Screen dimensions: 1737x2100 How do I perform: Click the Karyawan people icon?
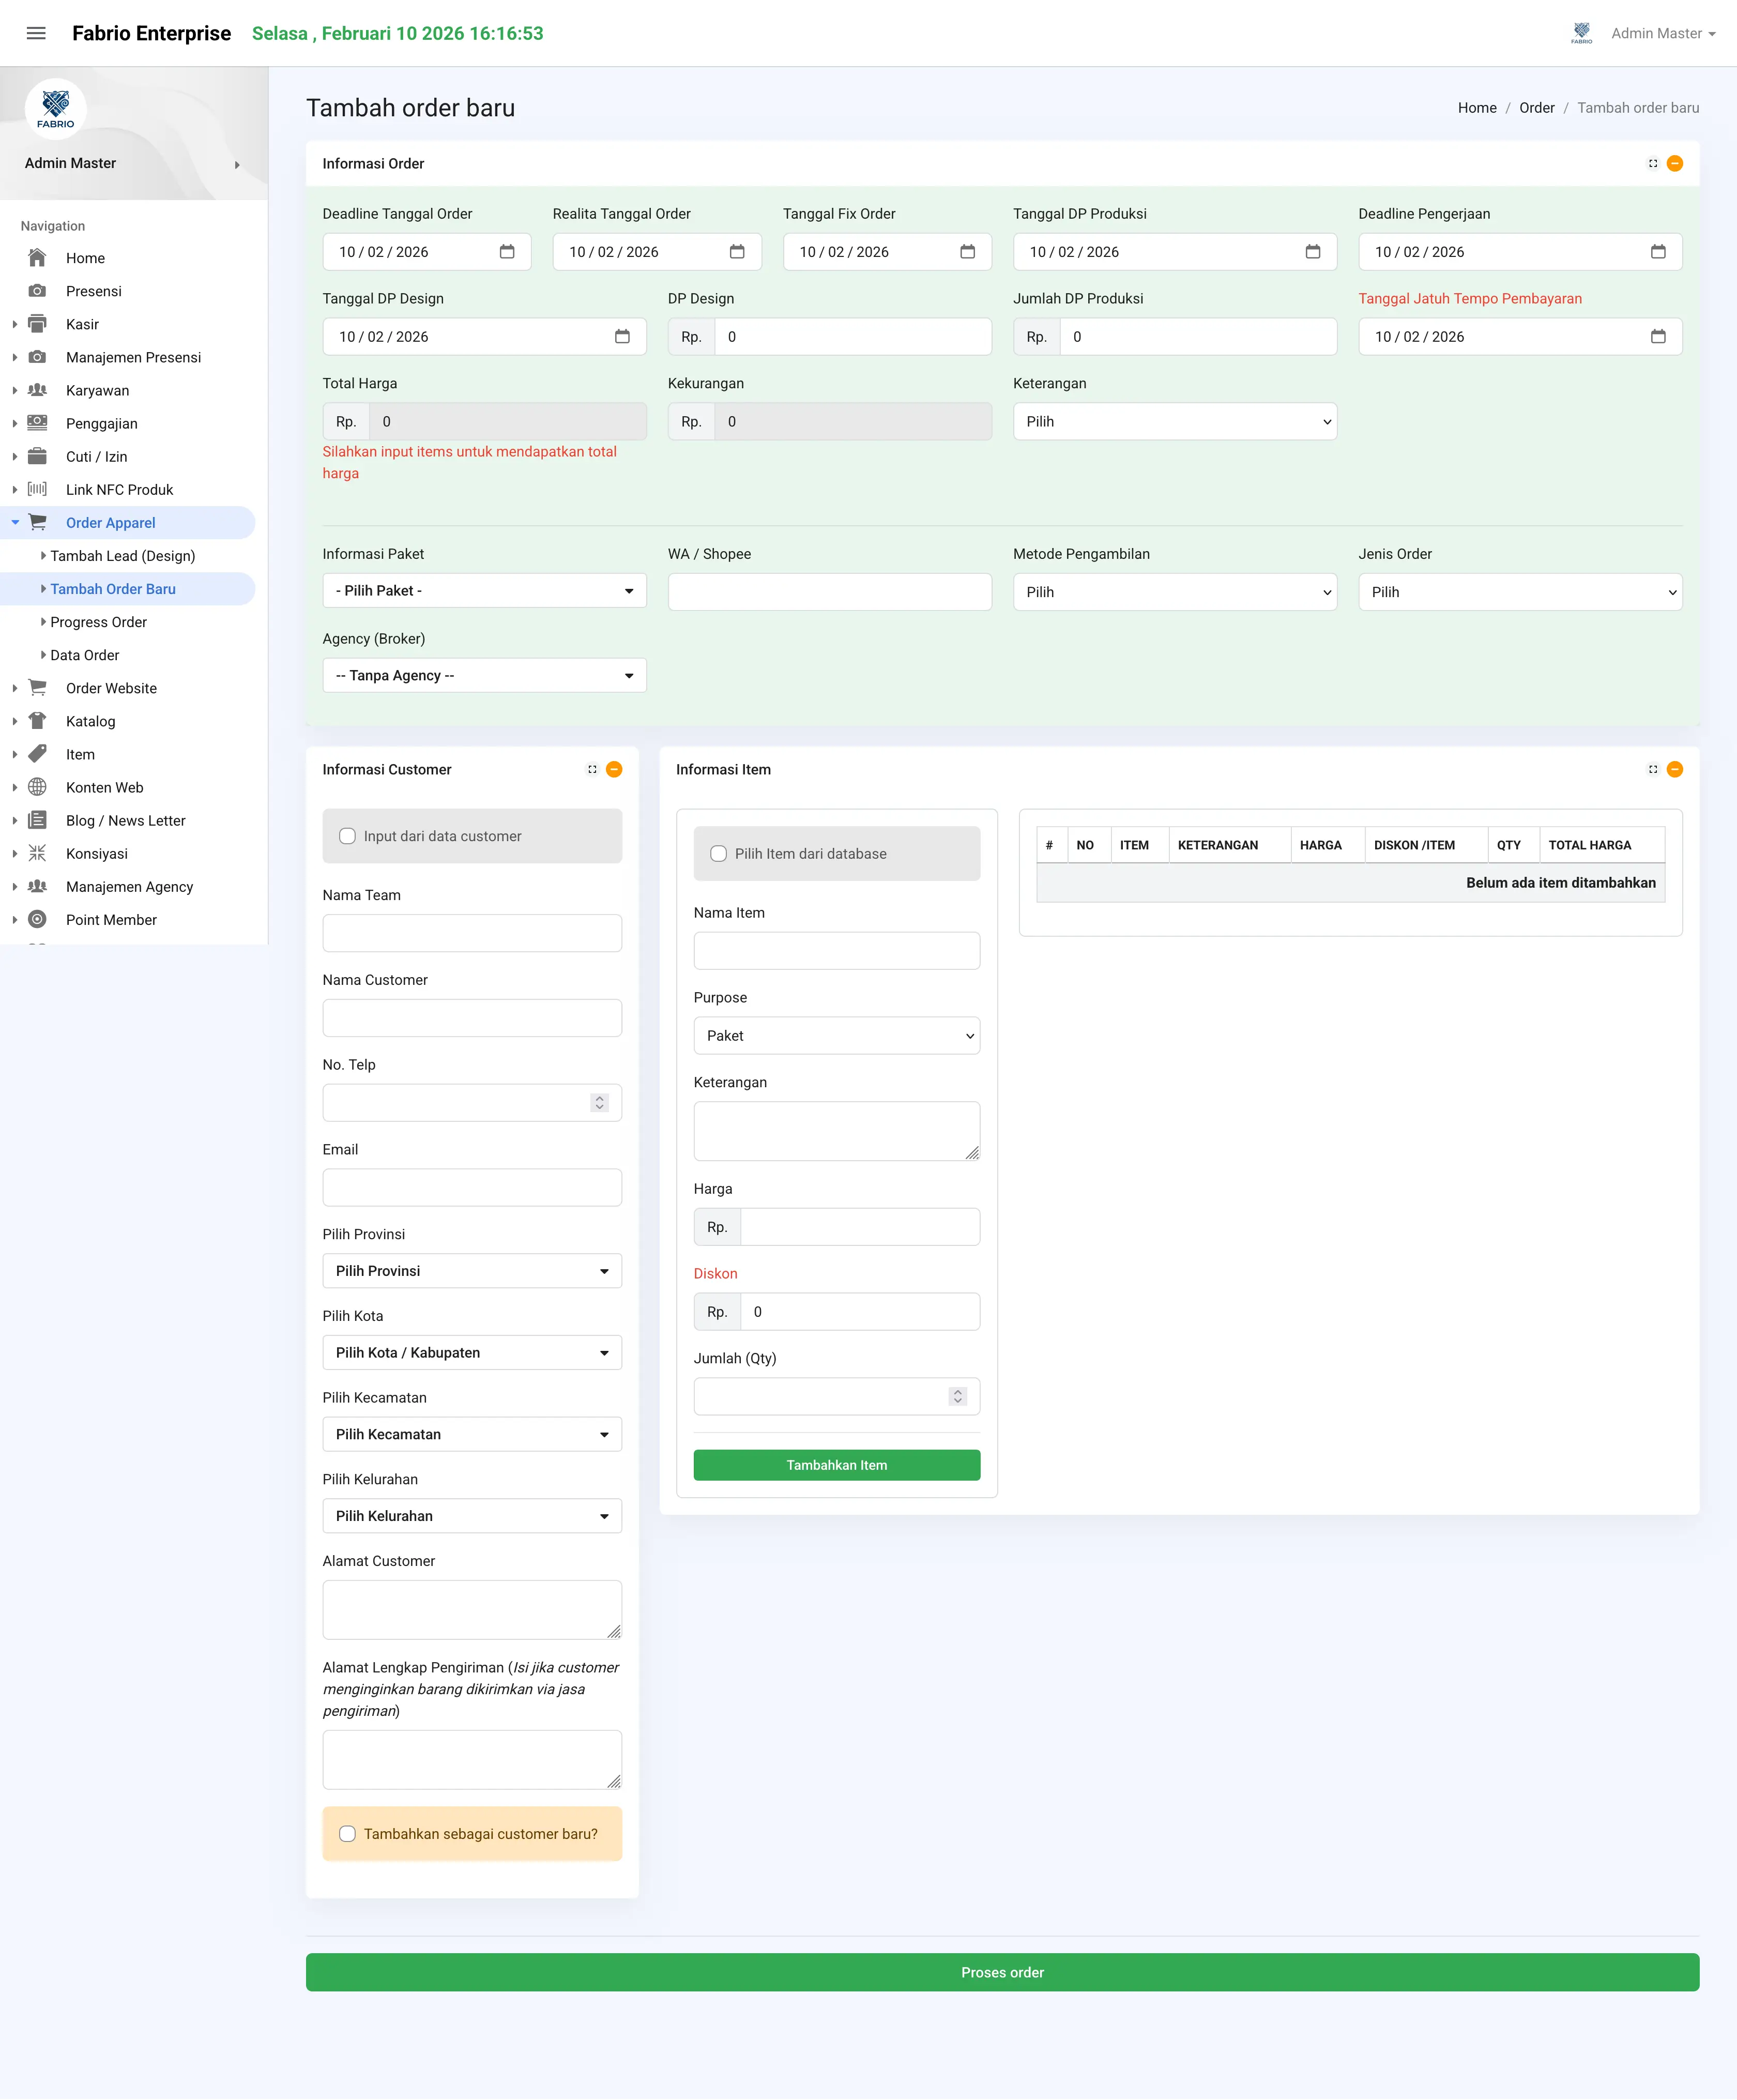tap(37, 390)
